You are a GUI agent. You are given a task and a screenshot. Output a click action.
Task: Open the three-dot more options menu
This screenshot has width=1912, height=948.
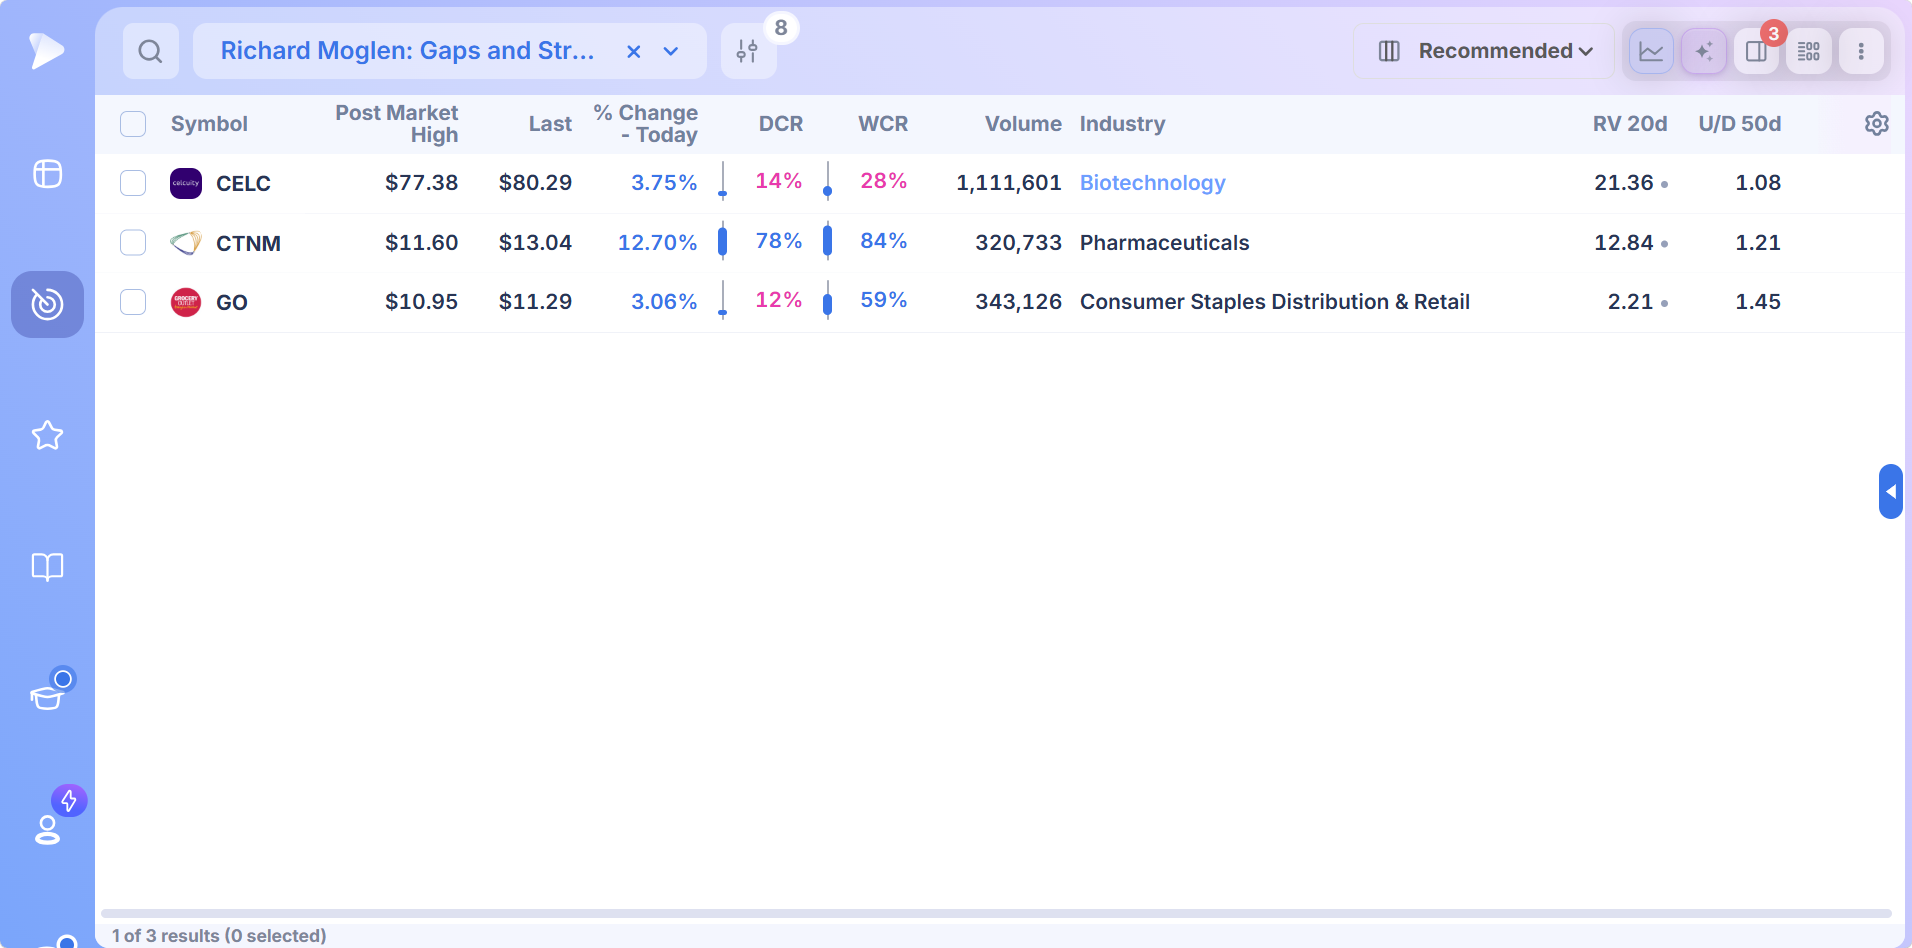1861,51
